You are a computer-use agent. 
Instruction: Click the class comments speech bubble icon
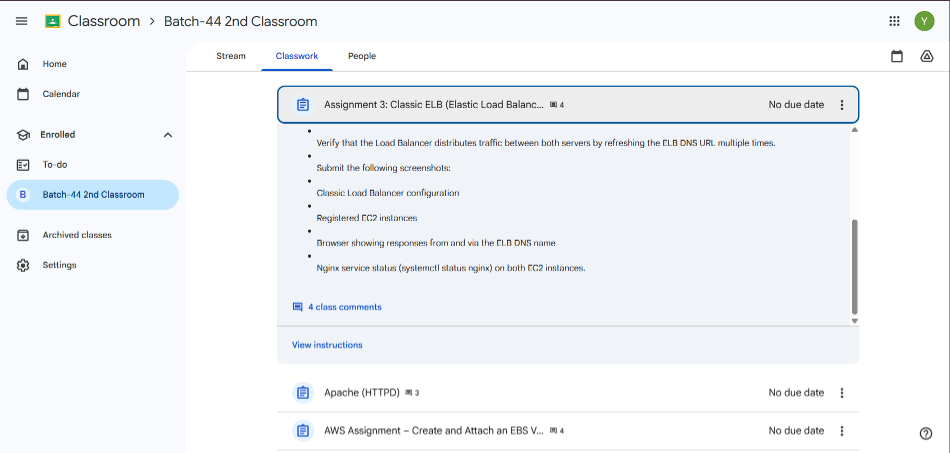(x=297, y=307)
